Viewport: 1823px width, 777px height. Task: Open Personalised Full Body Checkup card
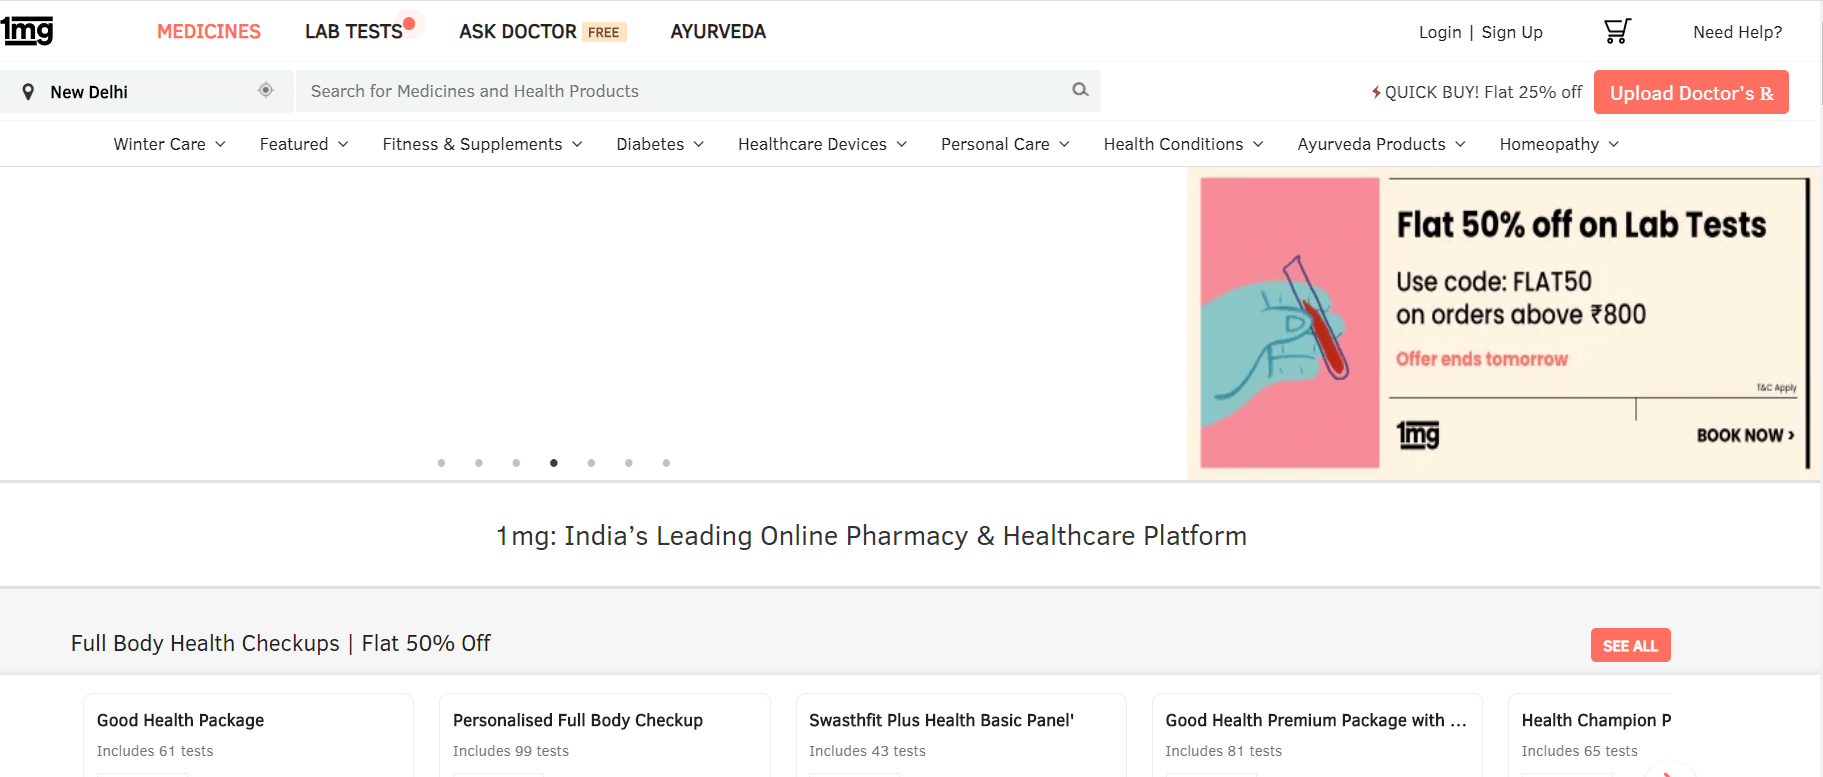coord(604,735)
